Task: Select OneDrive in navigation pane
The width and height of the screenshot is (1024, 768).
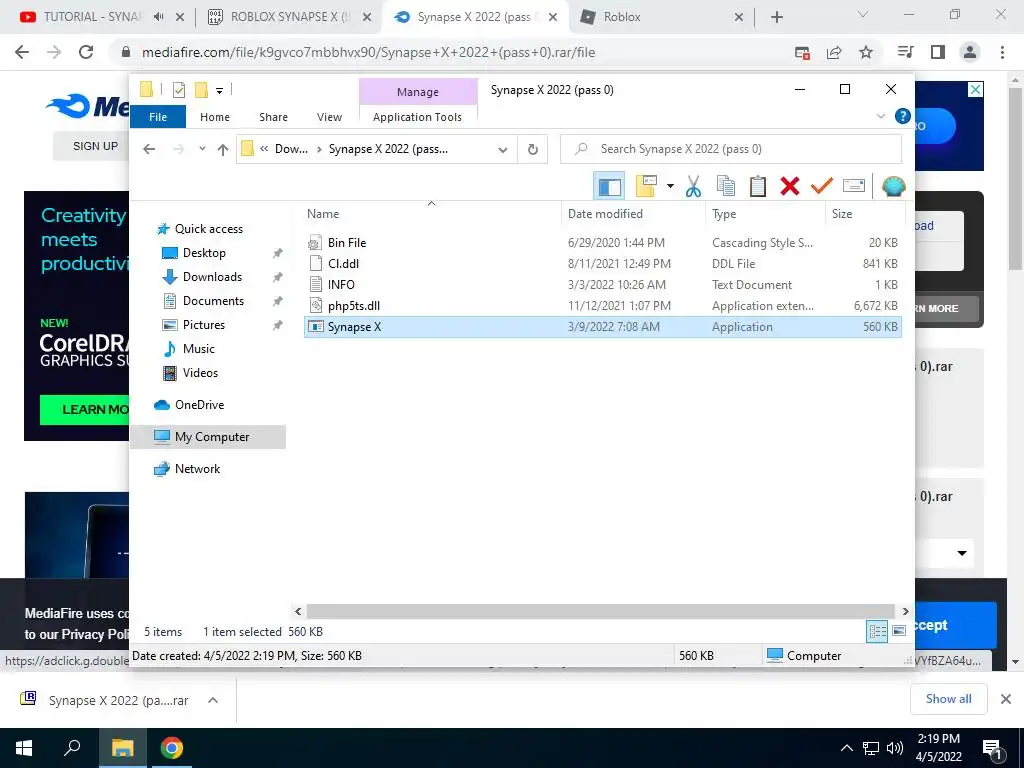Action: (199, 405)
